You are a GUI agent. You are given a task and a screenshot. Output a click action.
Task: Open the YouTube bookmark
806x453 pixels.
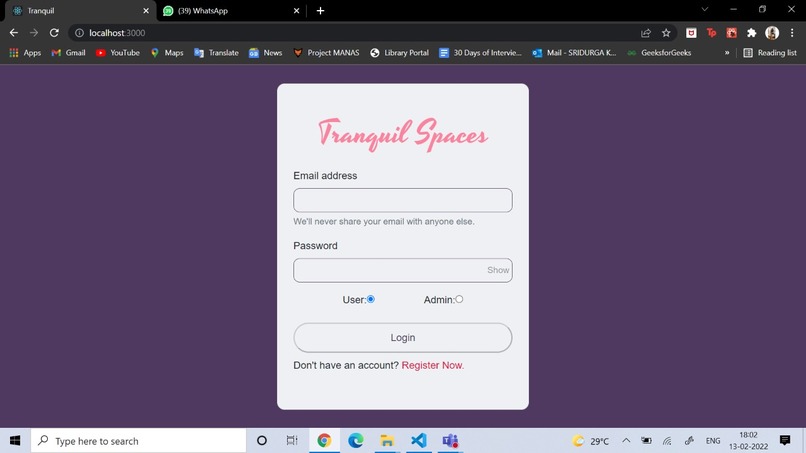tap(118, 52)
